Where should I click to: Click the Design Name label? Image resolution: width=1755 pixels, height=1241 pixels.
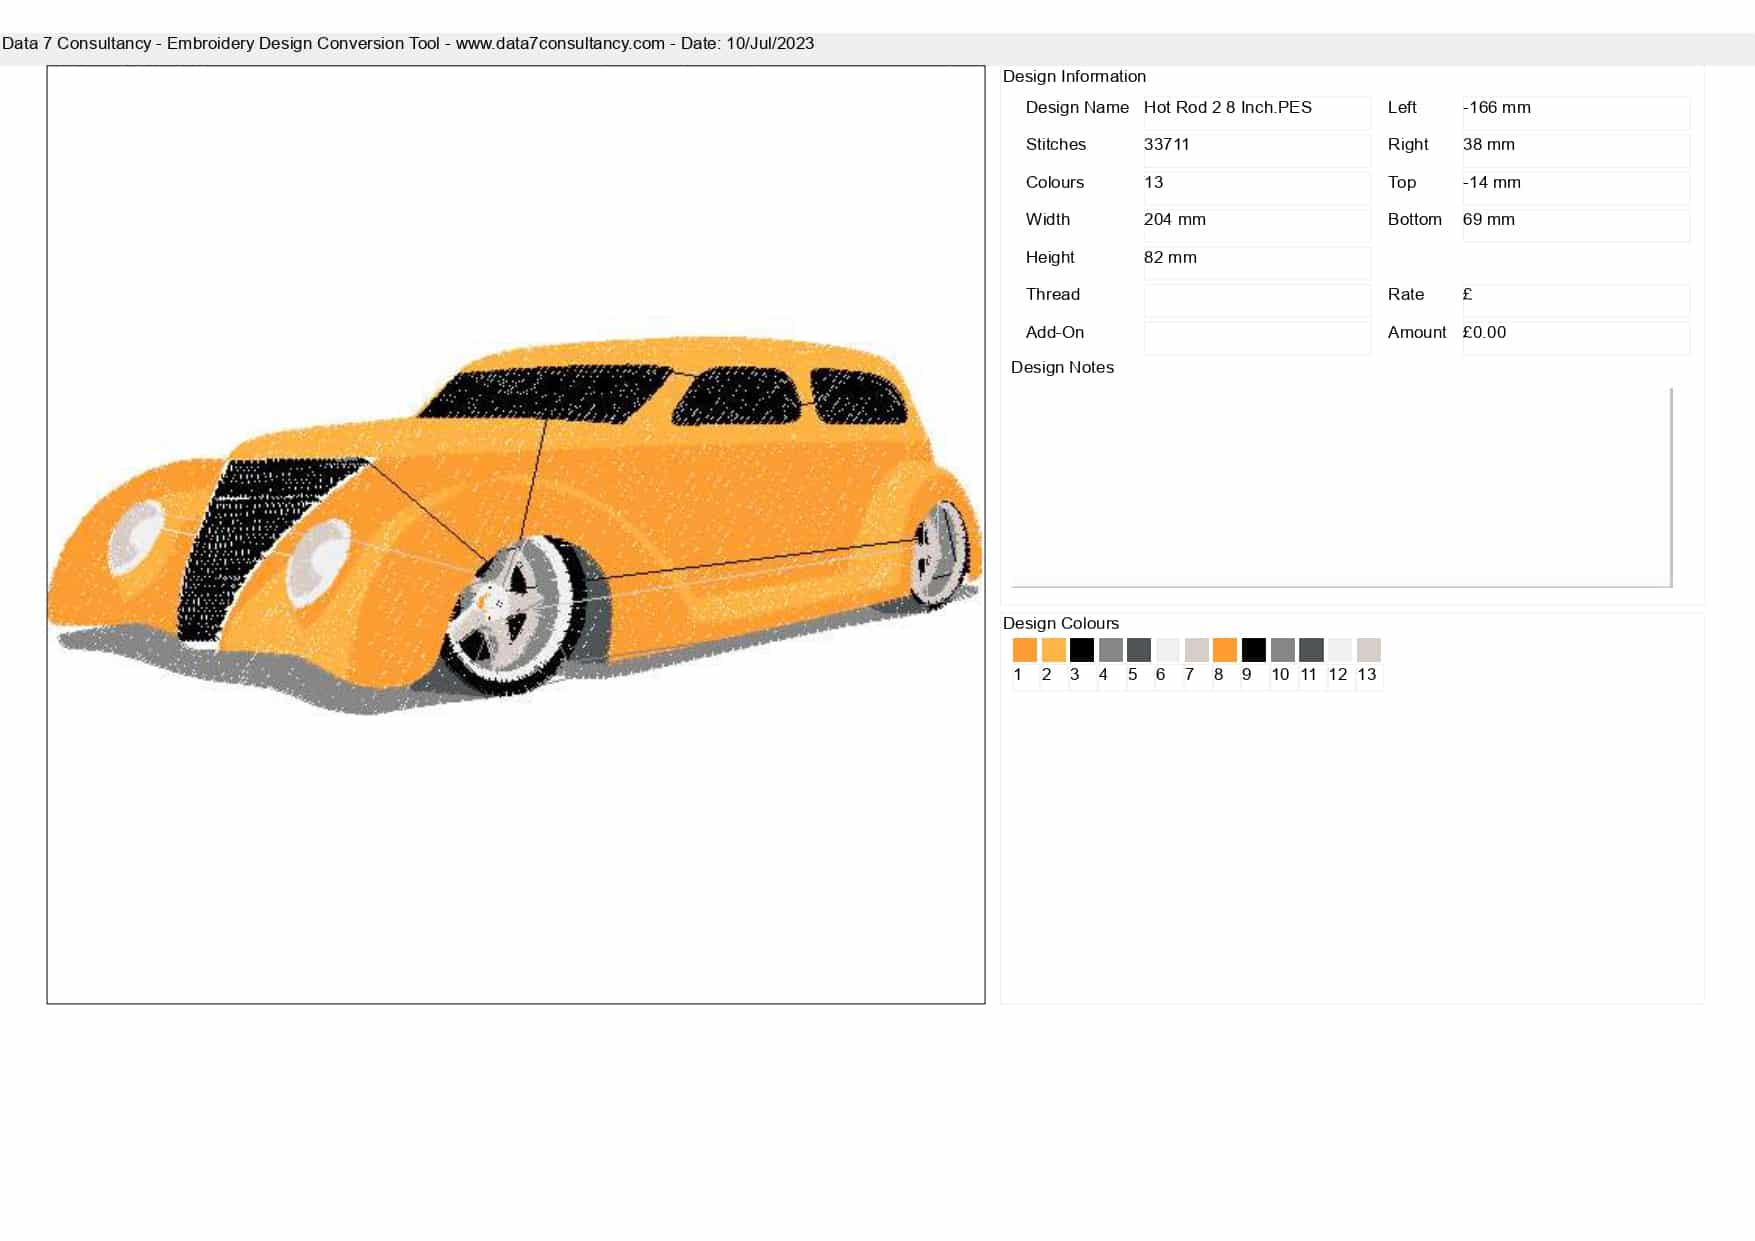click(1076, 107)
